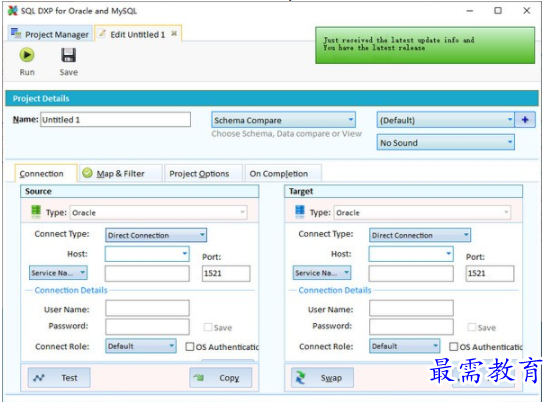Click the Swap button
Image resolution: width=551 pixels, height=402 pixels.
(x=323, y=378)
